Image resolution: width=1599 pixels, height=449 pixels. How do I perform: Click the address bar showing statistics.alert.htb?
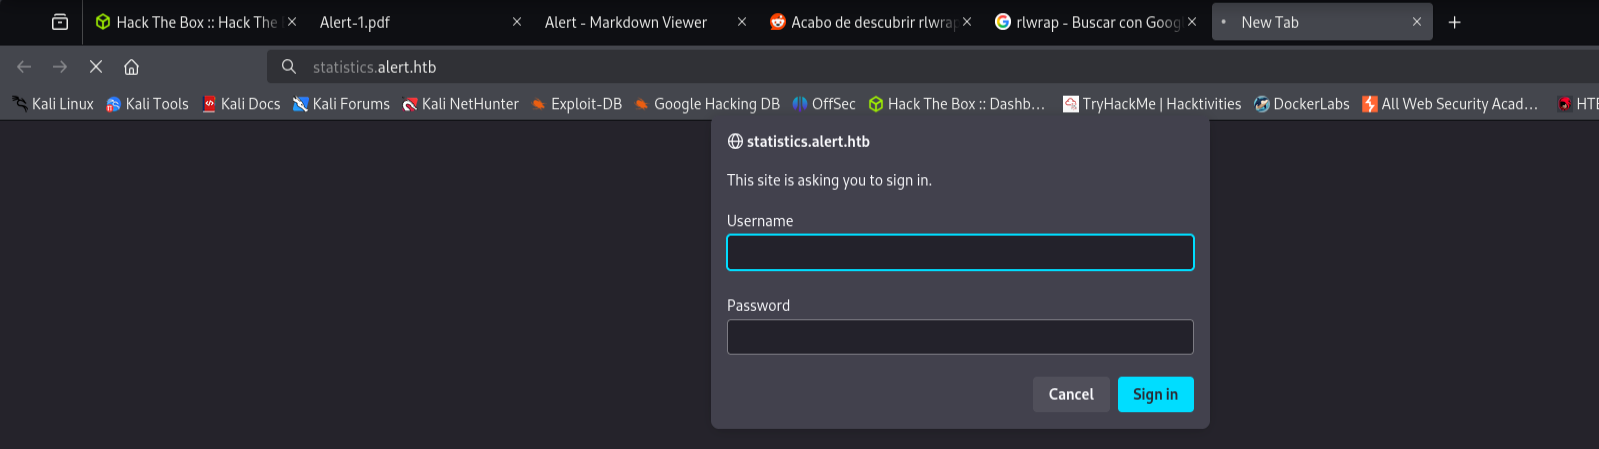click(930, 67)
